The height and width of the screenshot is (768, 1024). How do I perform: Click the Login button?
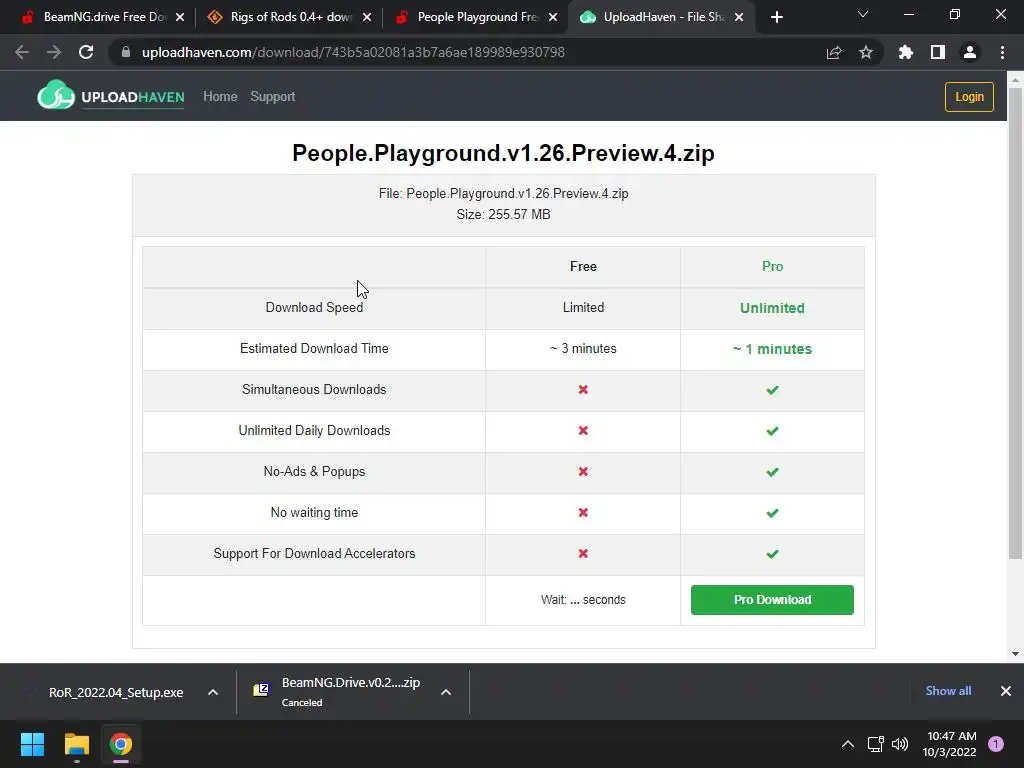point(969,97)
